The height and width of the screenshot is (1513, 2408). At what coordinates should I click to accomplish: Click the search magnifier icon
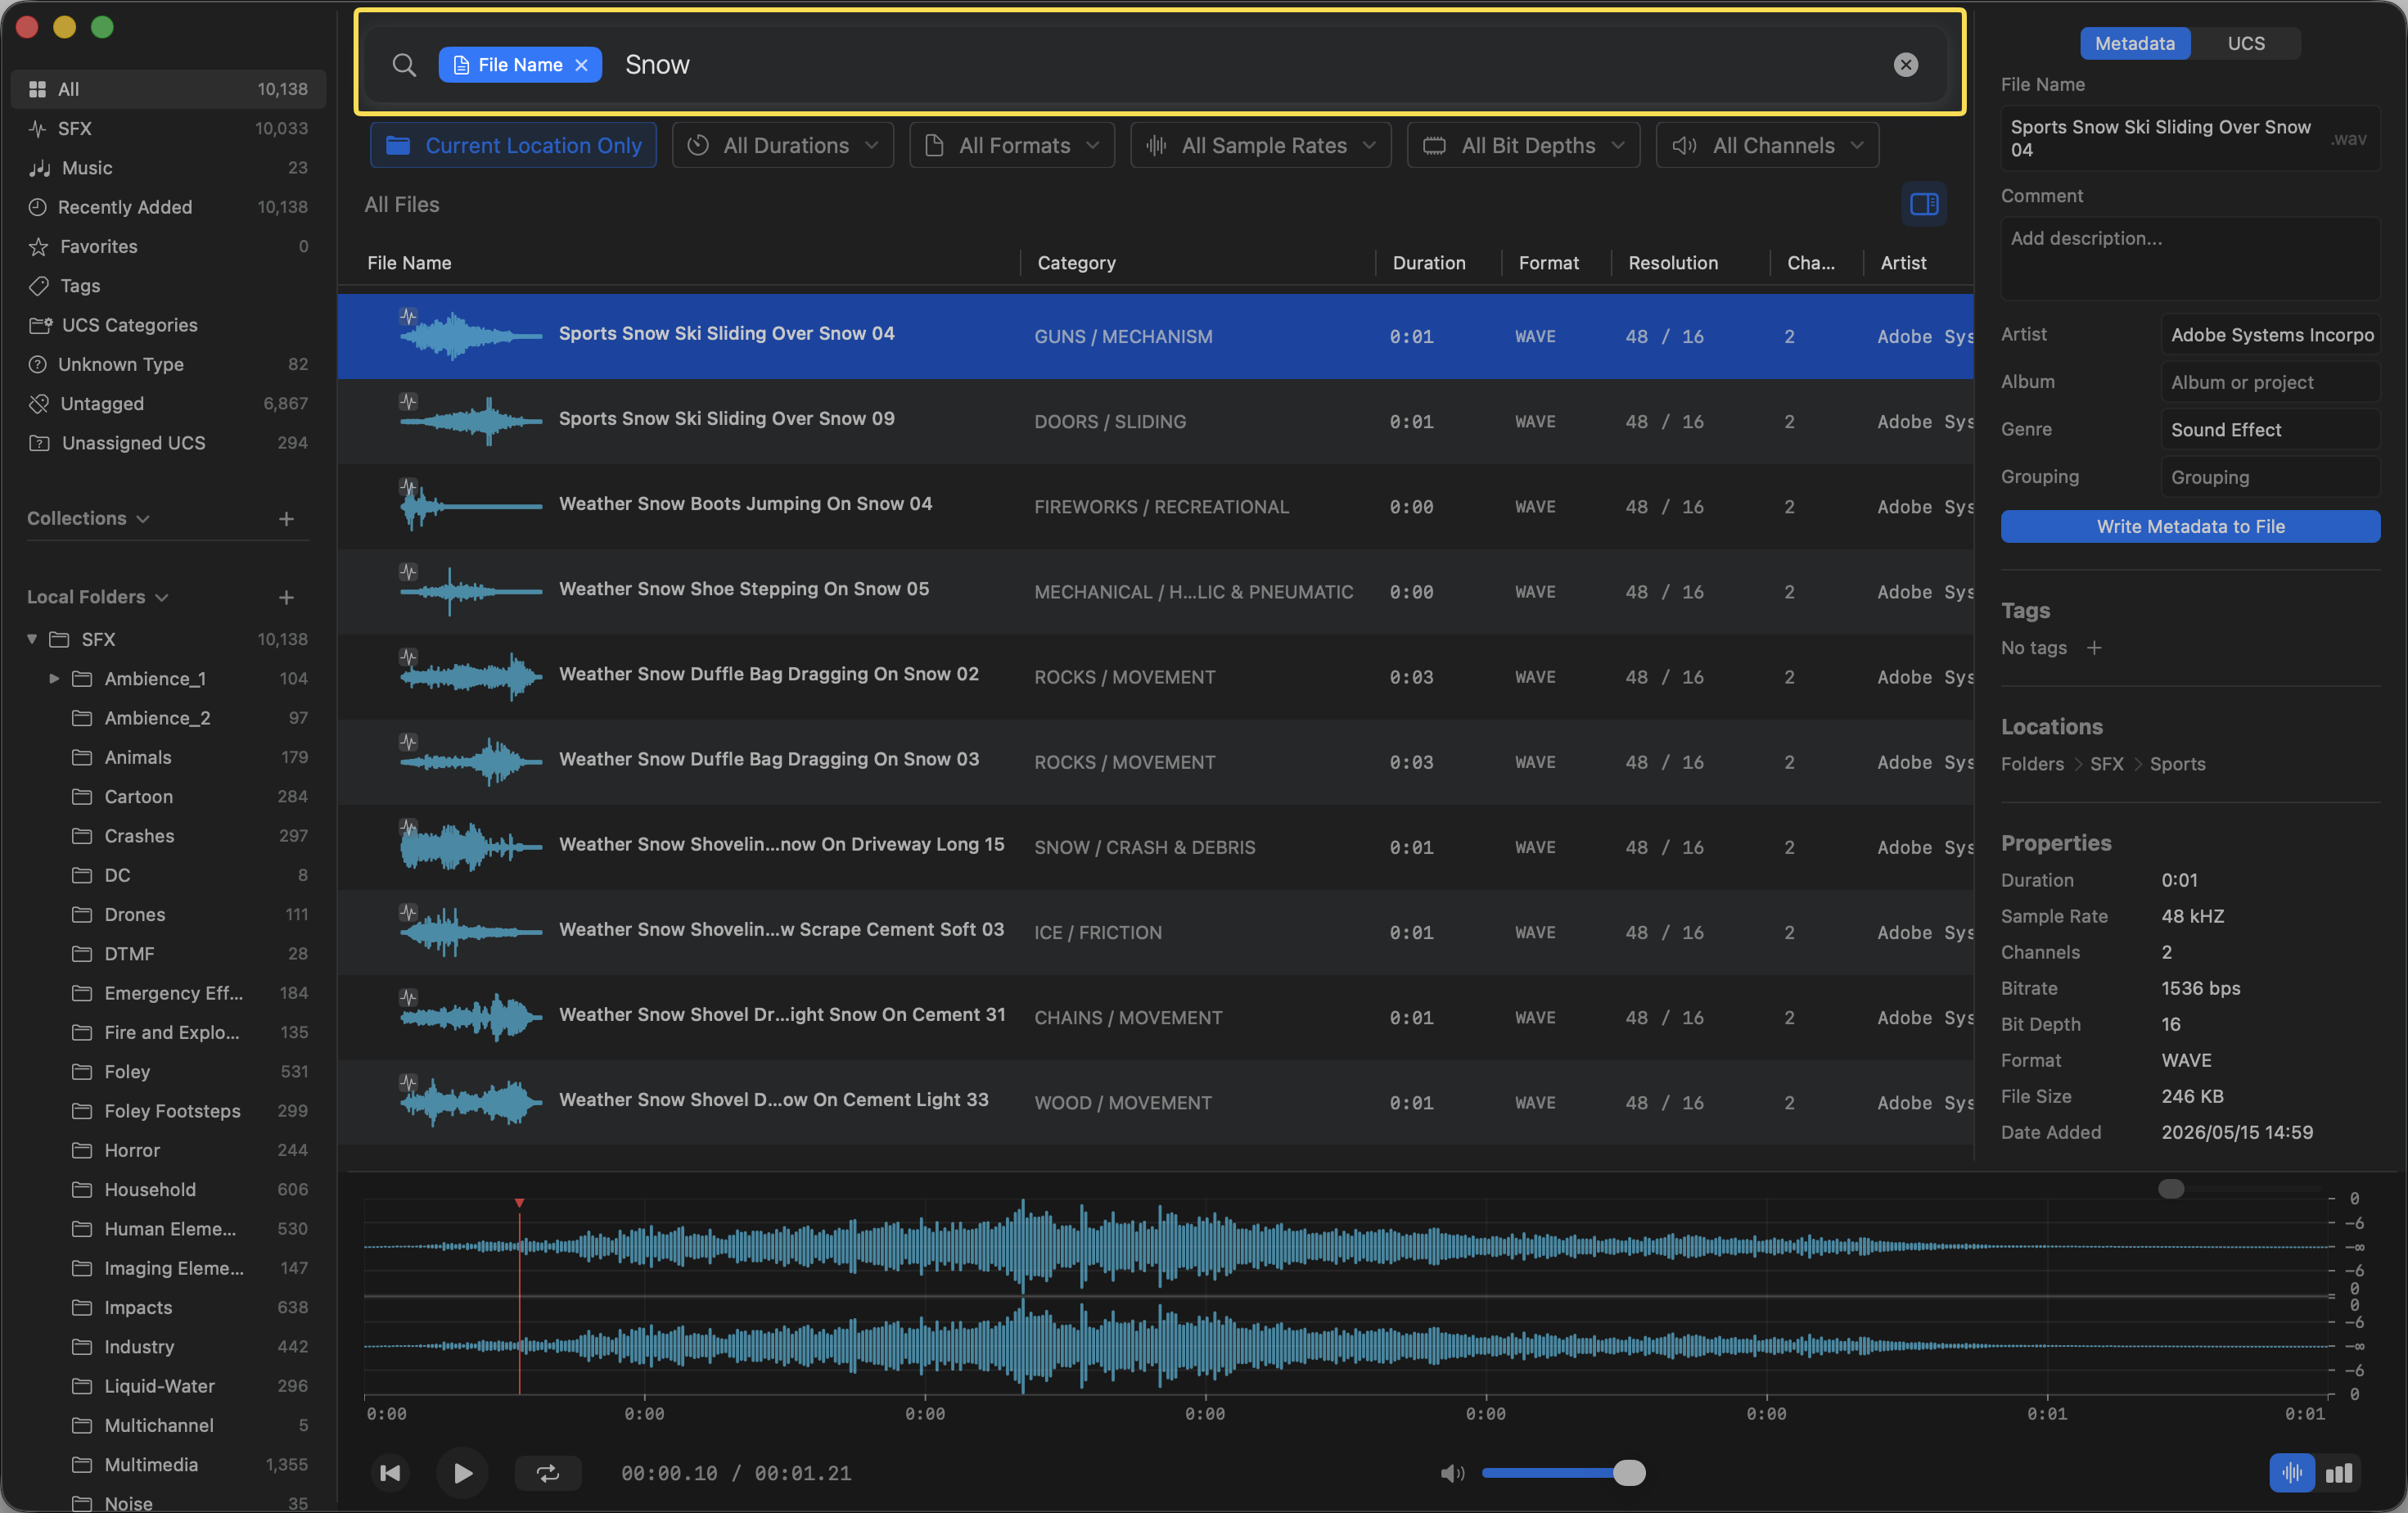click(x=404, y=65)
